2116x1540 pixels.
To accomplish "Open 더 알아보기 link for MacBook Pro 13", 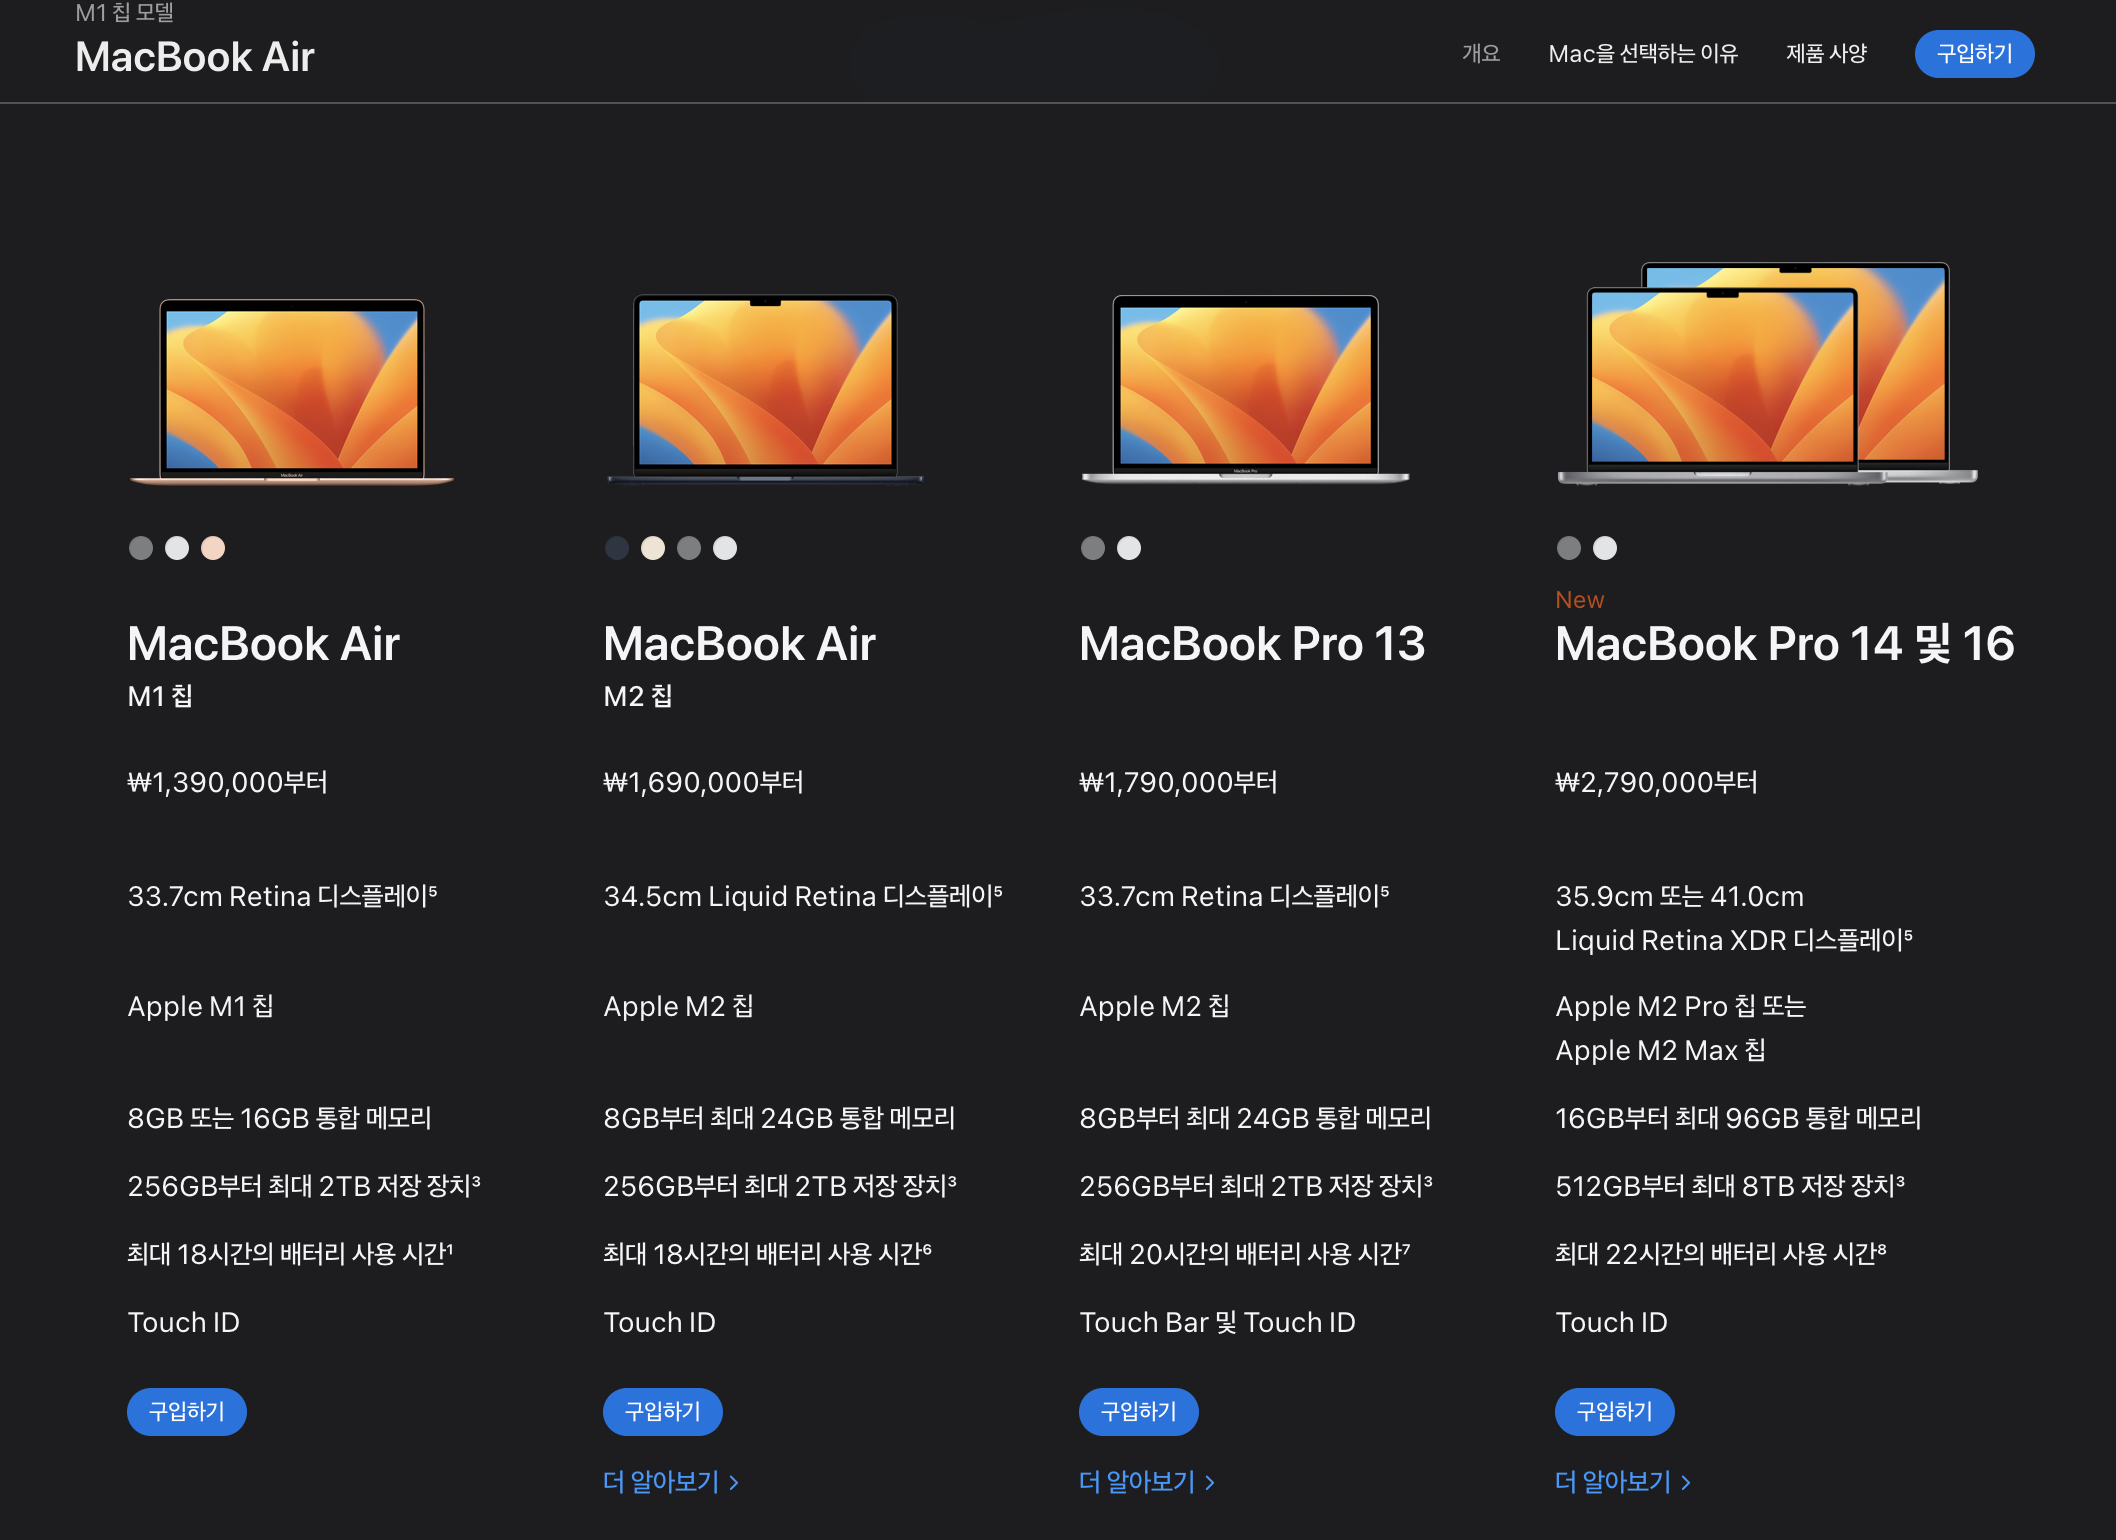I will (1147, 1482).
